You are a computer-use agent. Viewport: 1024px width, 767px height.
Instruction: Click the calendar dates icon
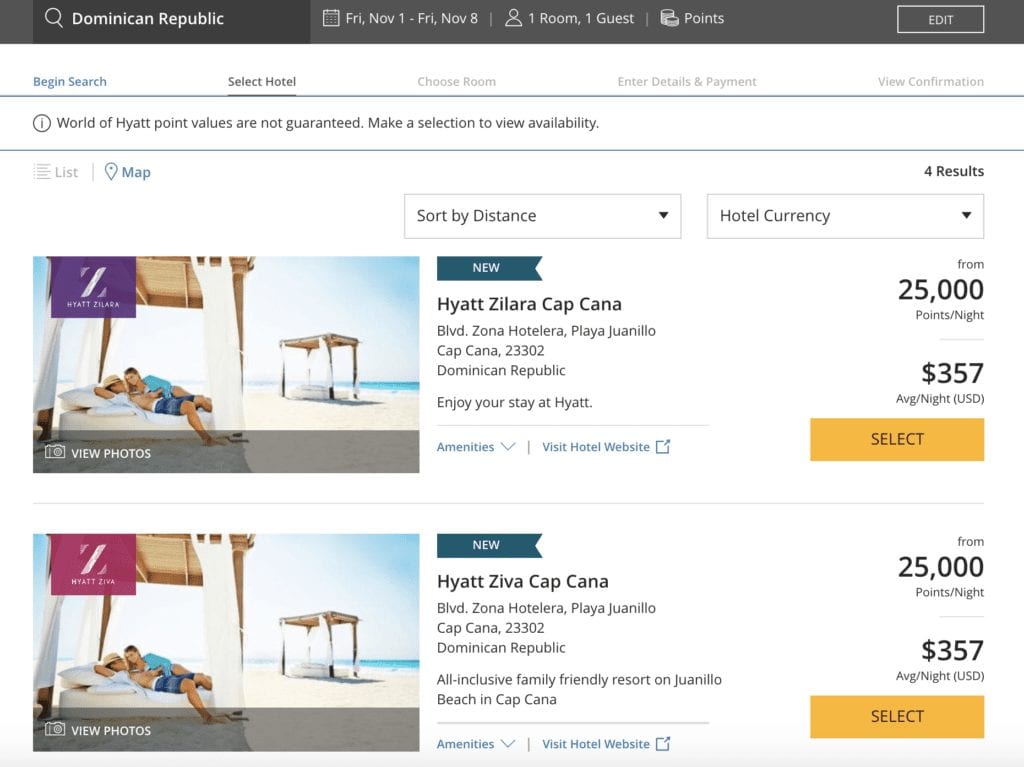click(x=331, y=18)
